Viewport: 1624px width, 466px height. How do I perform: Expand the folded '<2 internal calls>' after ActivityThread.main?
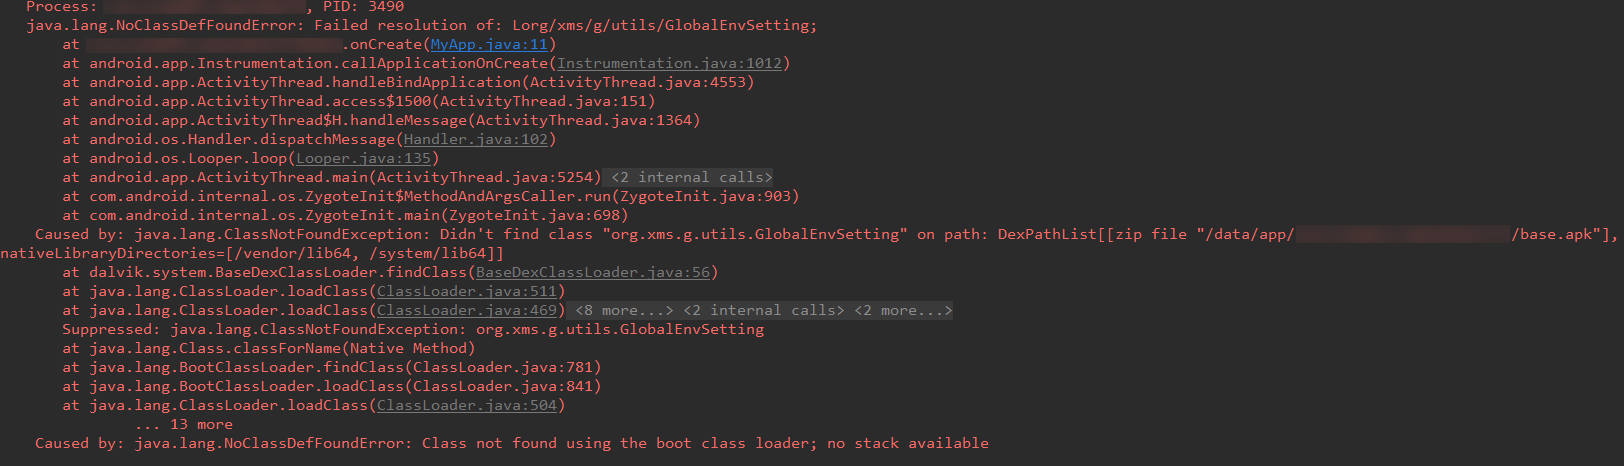pos(691,177)
